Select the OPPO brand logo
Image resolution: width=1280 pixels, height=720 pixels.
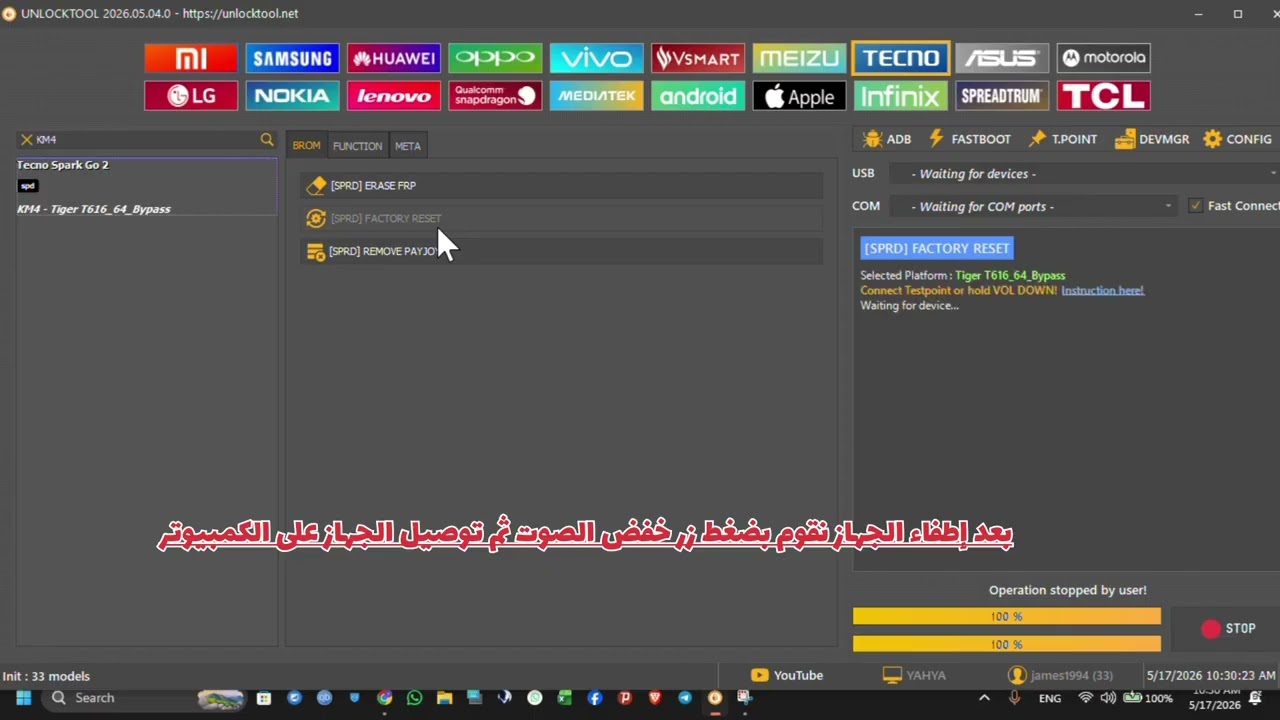(x=495, y=58)
